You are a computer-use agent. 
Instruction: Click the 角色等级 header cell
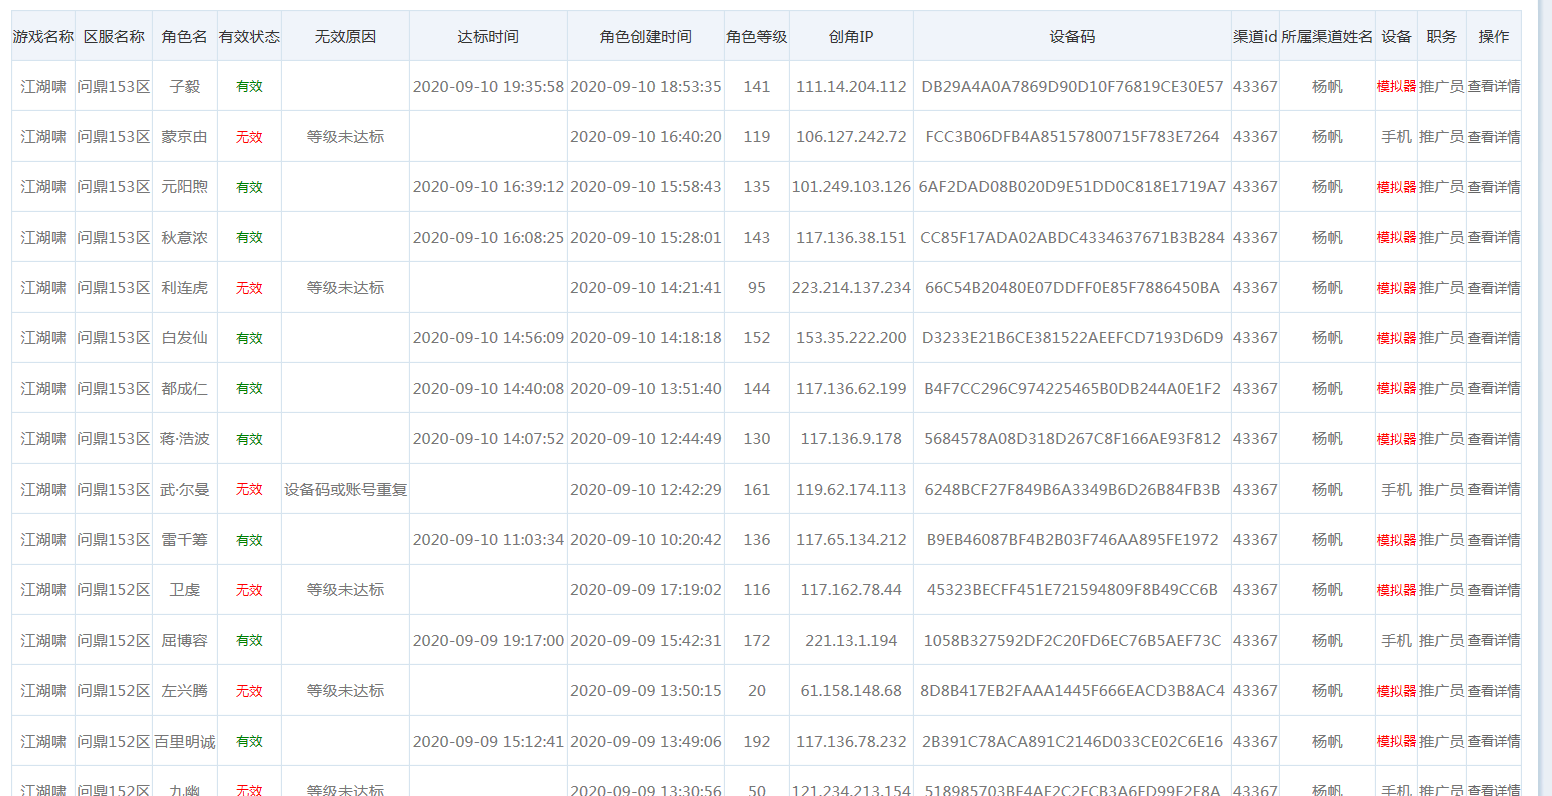point(757,37)
